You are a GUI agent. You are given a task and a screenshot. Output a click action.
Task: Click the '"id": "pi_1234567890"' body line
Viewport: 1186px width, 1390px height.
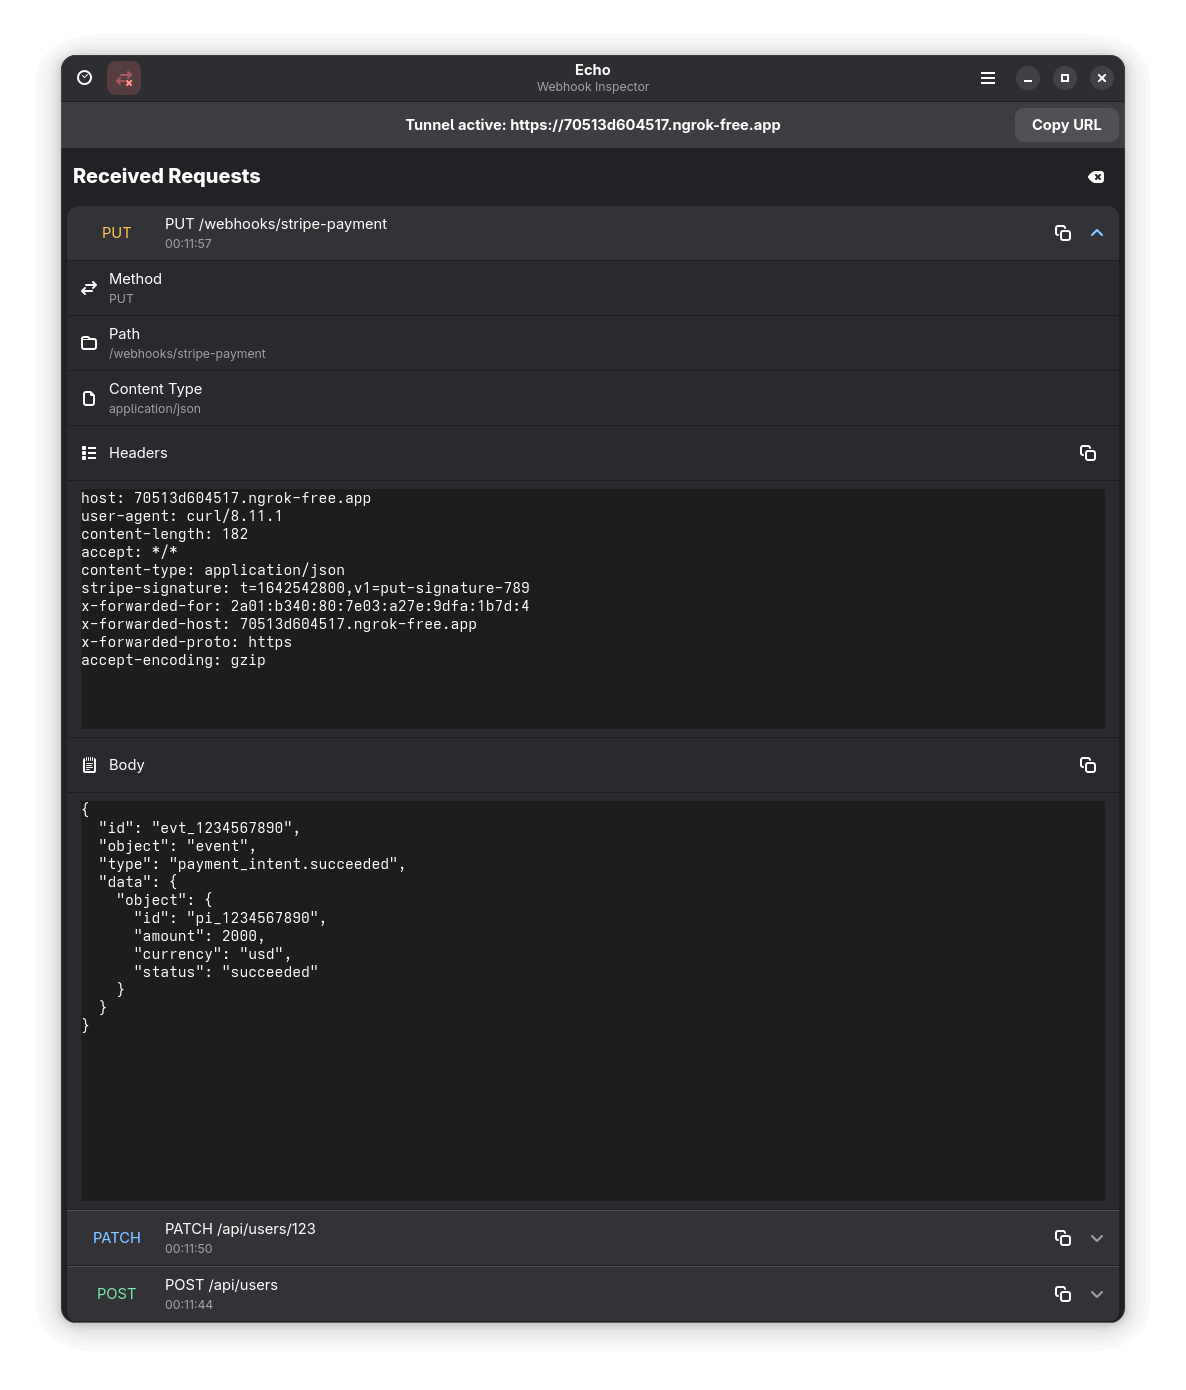coord(230,918)
